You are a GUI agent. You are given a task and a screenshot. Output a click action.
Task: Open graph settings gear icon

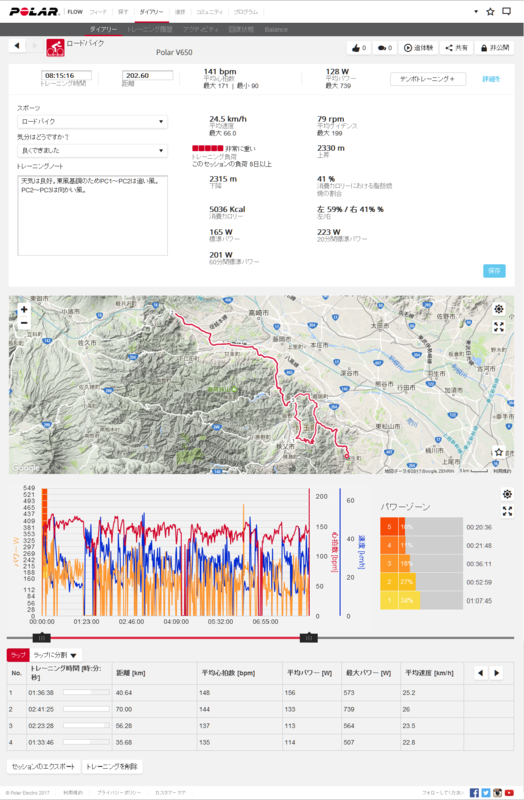pyautogui.click(x=507, y=494)
